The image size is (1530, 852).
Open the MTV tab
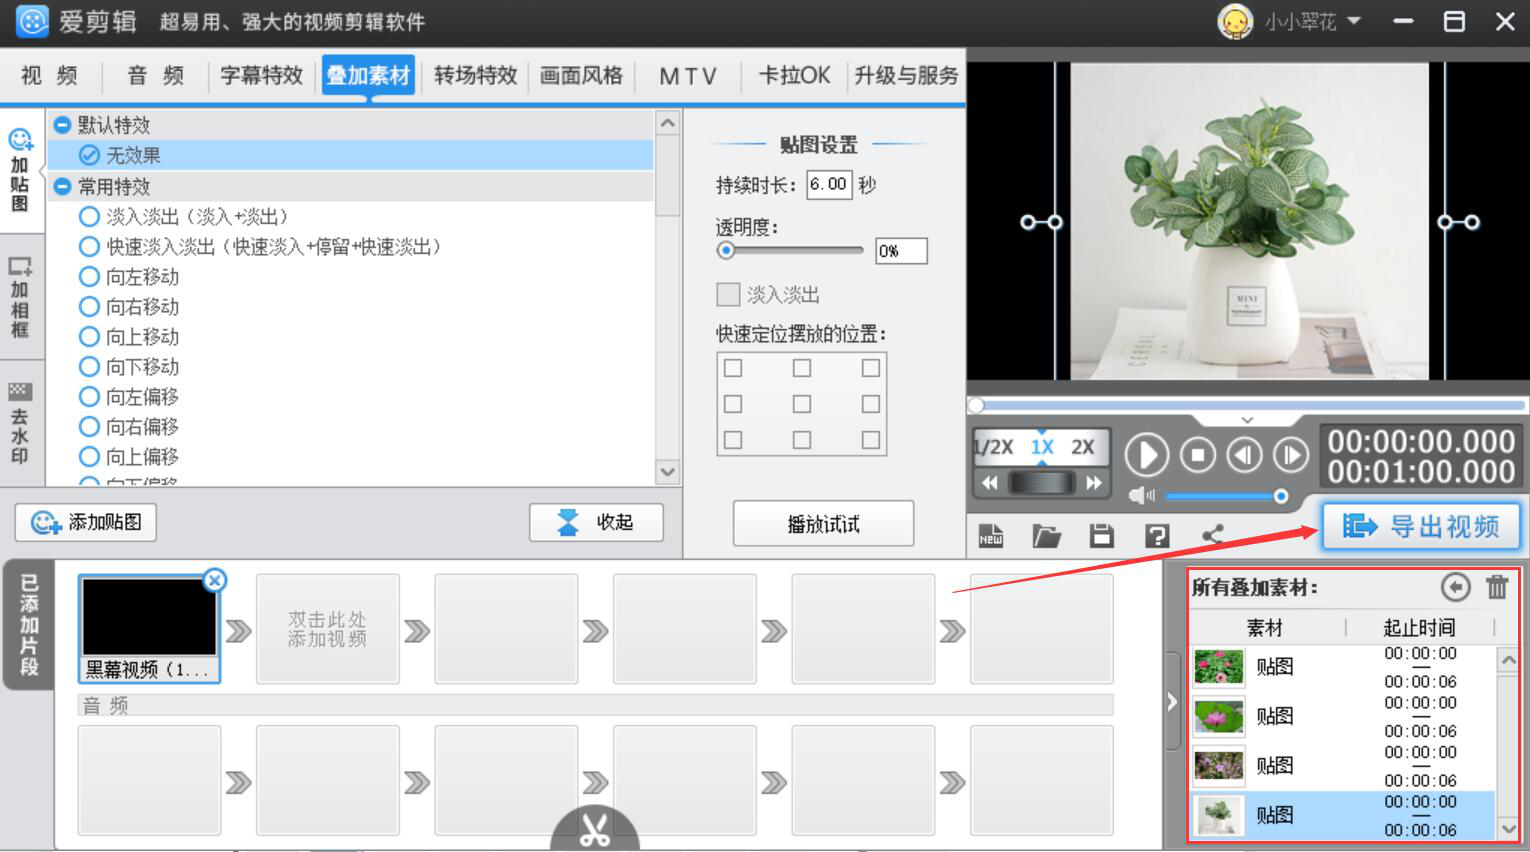click(x=688, y=75)
